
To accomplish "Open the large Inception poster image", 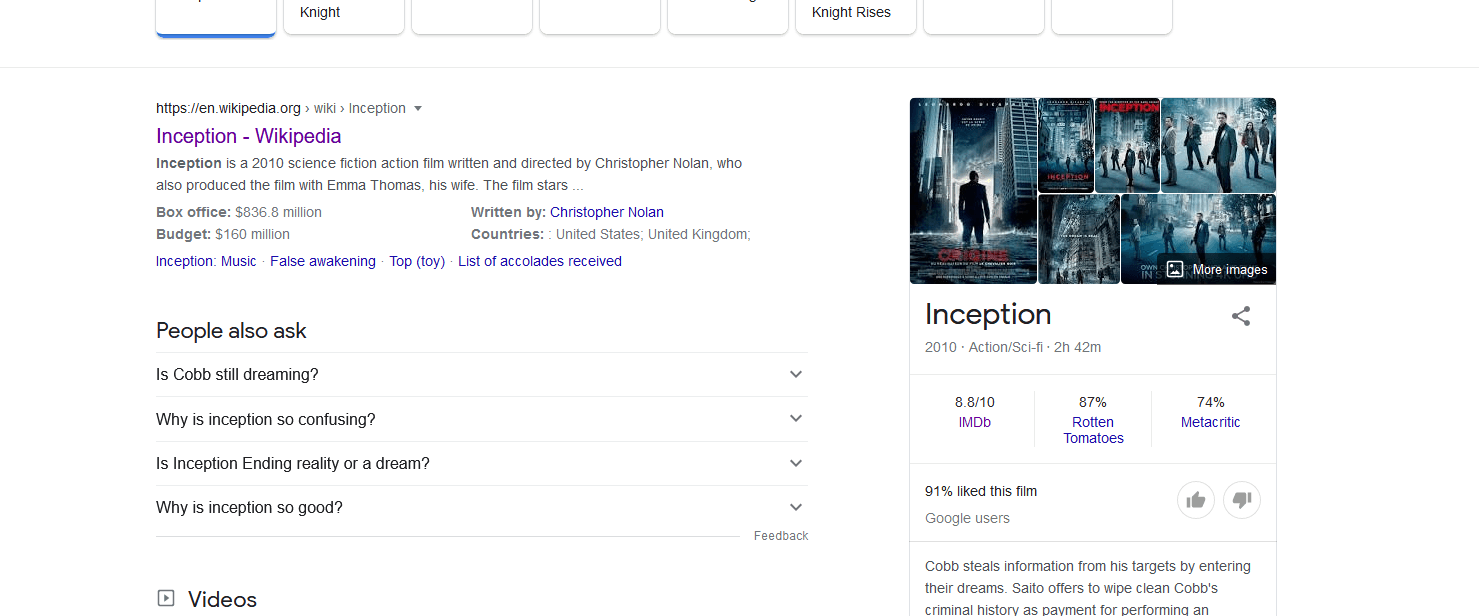I will point(973,191).
